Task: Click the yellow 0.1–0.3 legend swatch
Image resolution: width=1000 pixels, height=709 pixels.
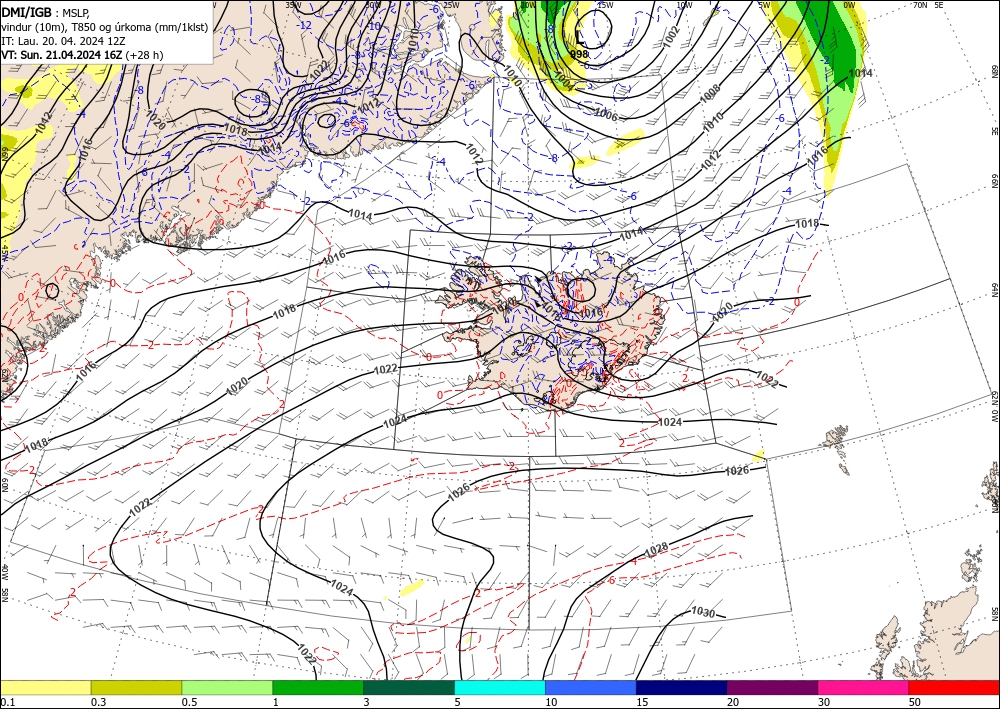Action: click(x=45, y=687)
